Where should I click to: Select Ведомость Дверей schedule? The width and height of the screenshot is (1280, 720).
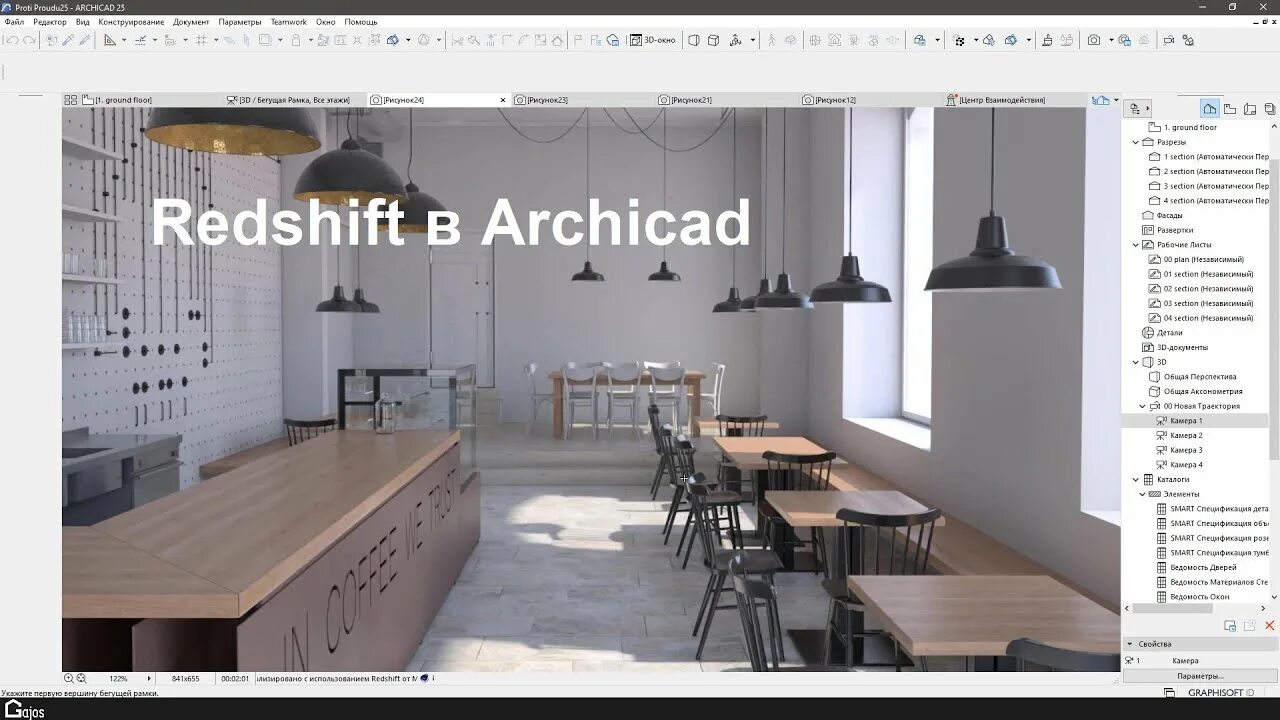1203,567
